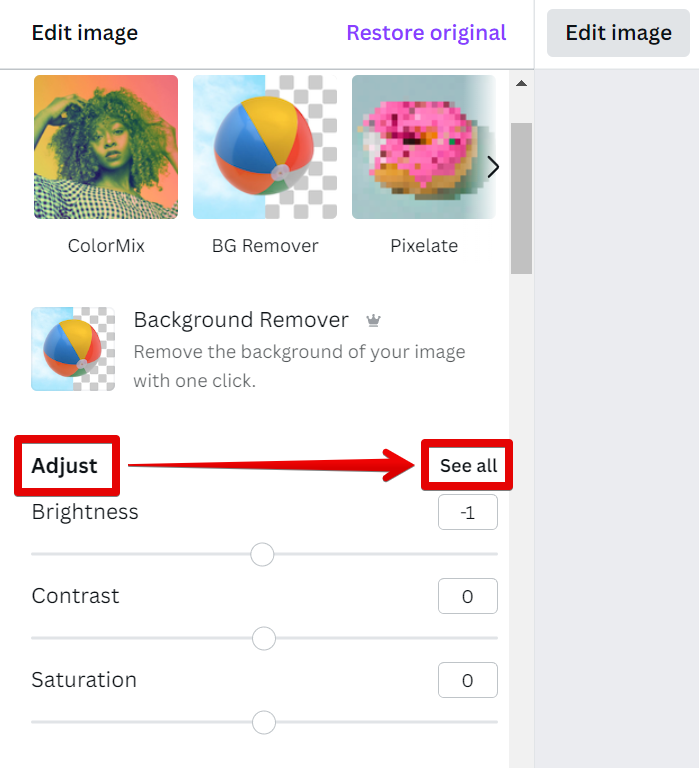
Task: Click Restore original link
Action: tap(426, 33)
